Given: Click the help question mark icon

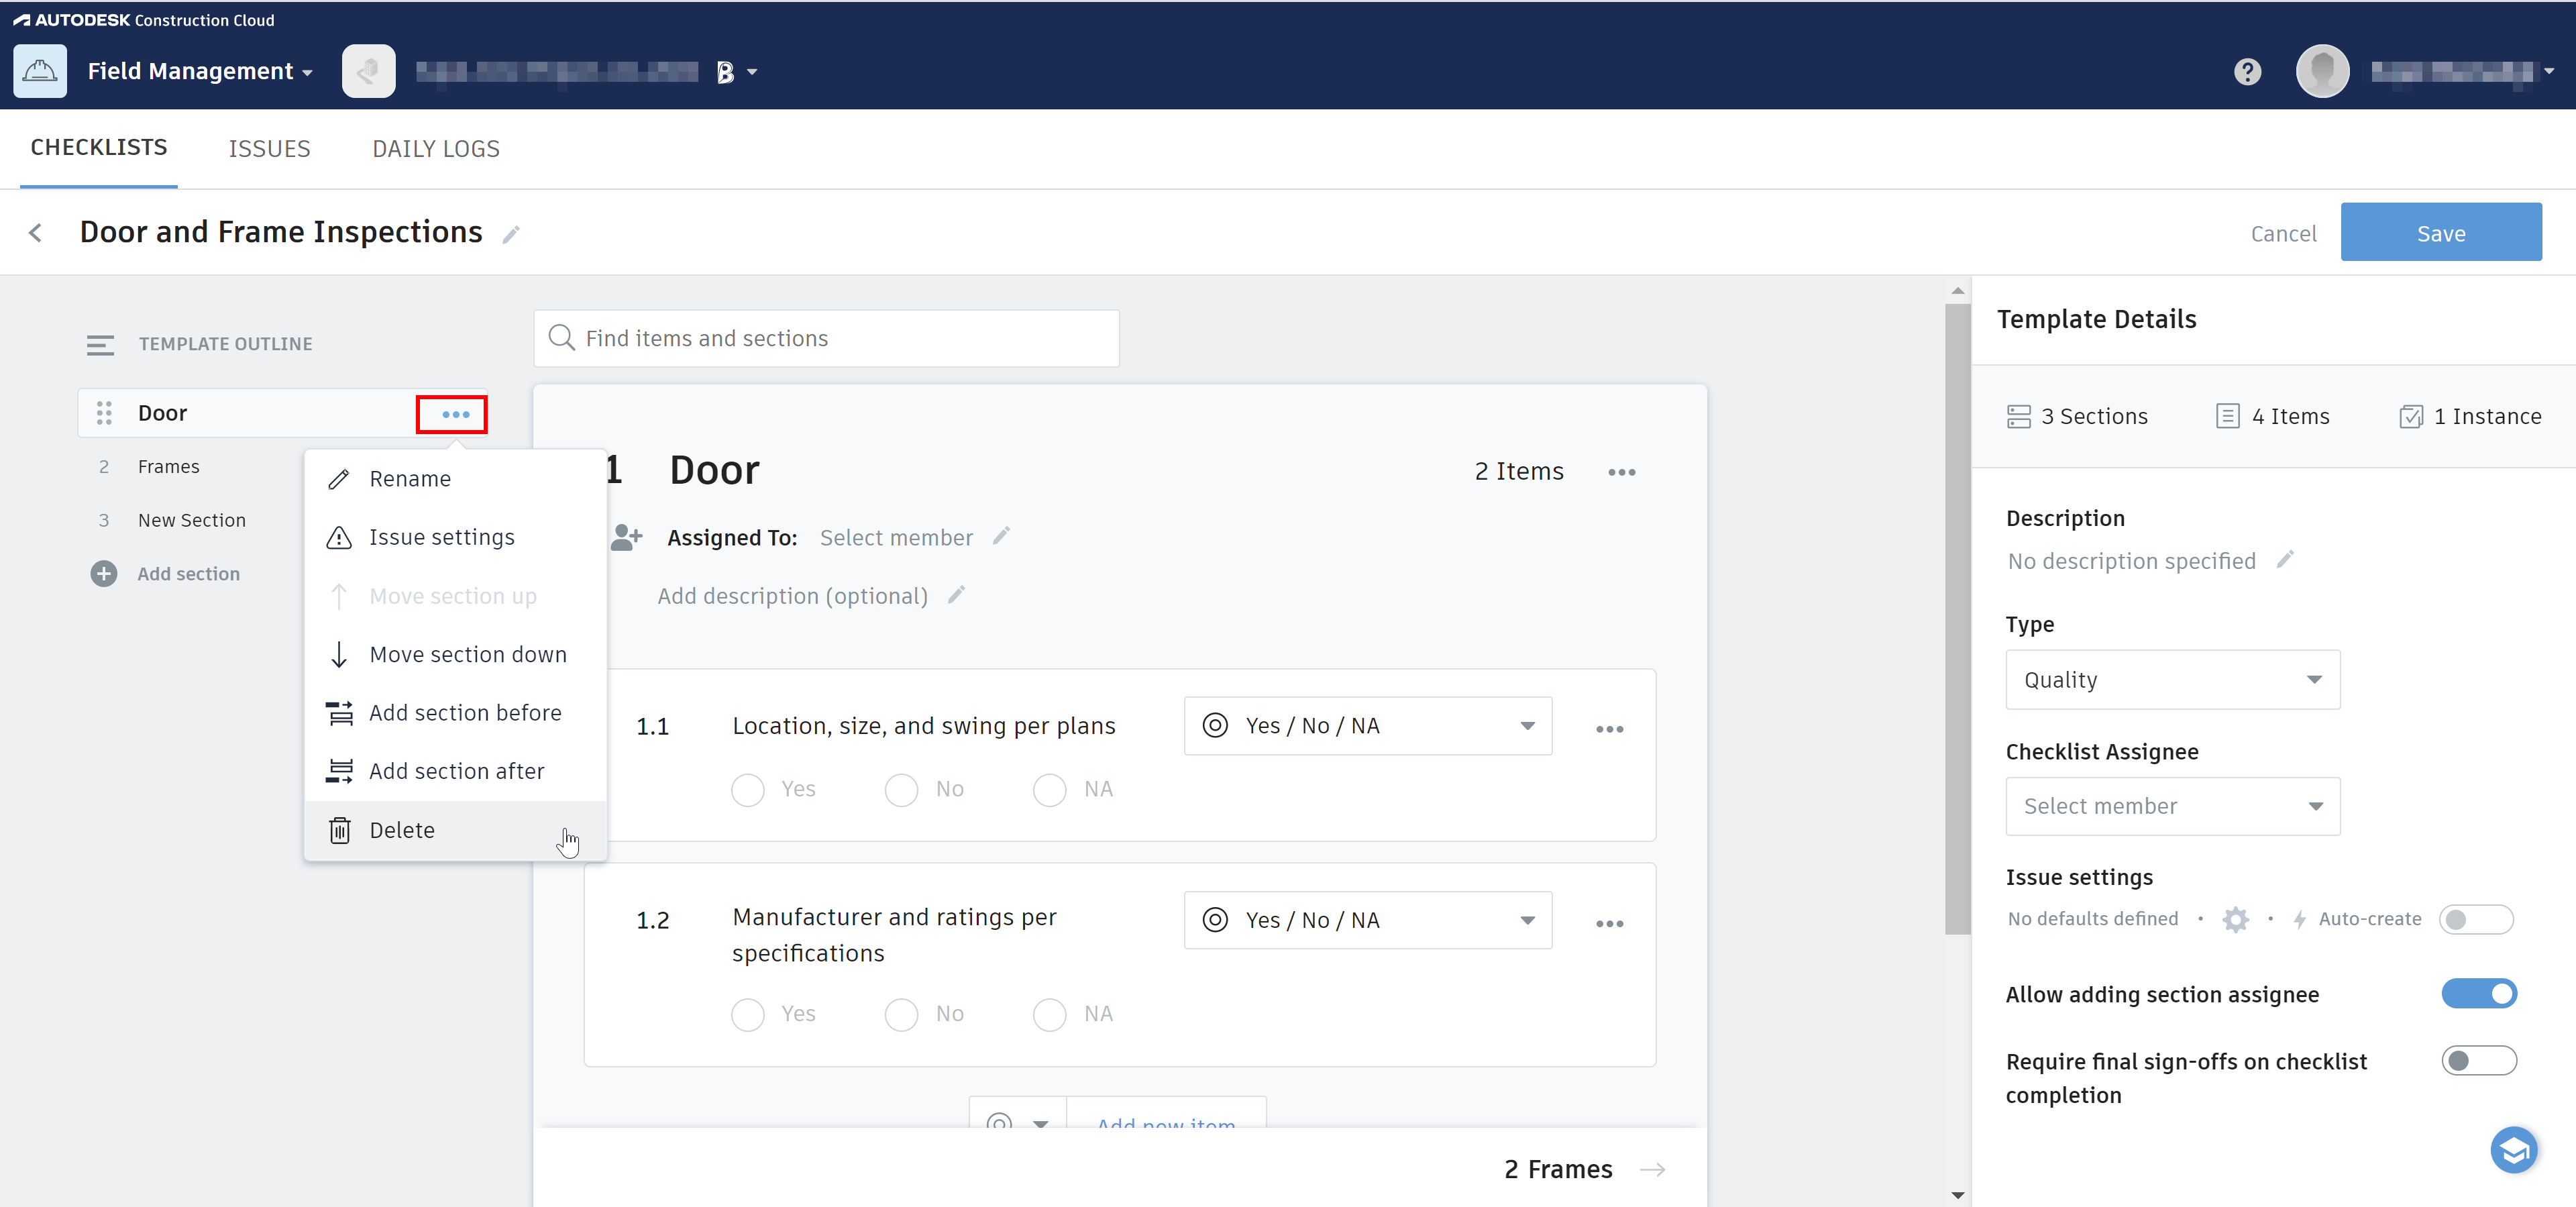Looking at the screenshot, I should pyautogui.click(x=2247, y=72).
